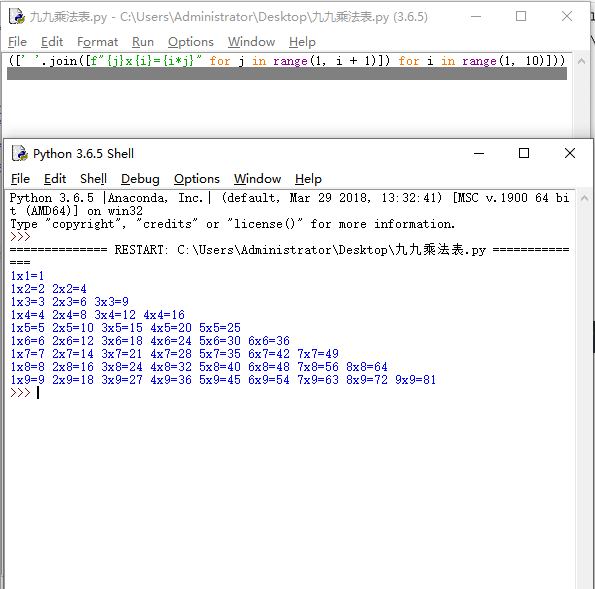Maximize the 九九乘法表.py editor window
Viewport: 595px width, 589px height.
click(x=521, y=16)
